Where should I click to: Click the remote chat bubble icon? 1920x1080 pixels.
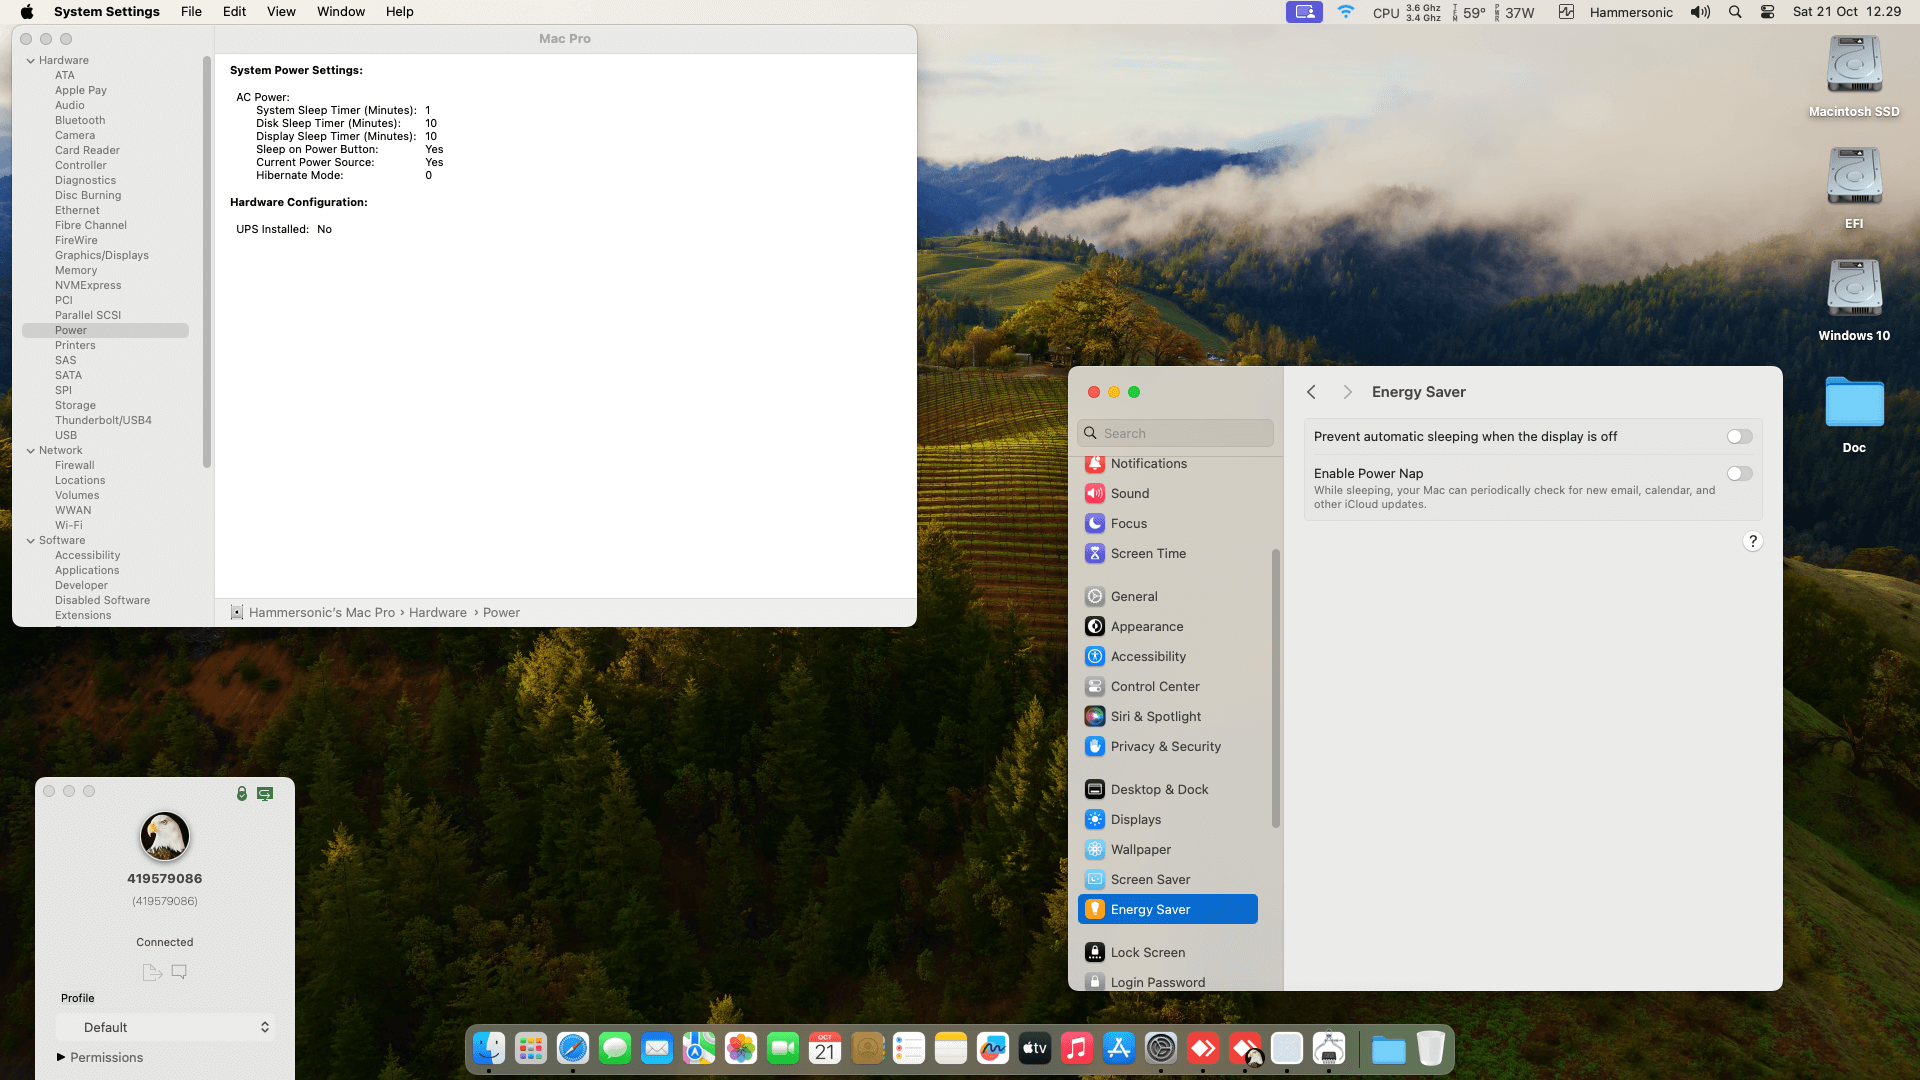click(x=179, y=972)
